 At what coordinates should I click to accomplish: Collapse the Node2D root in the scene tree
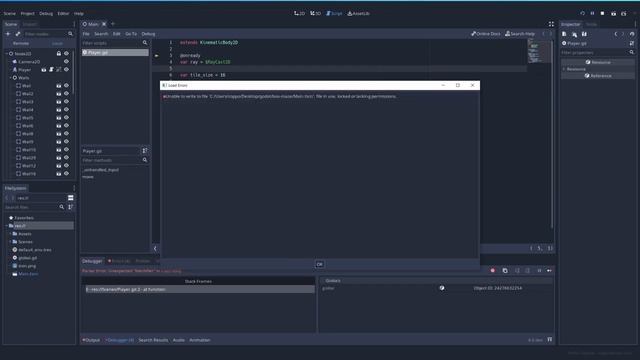point(7,53)
